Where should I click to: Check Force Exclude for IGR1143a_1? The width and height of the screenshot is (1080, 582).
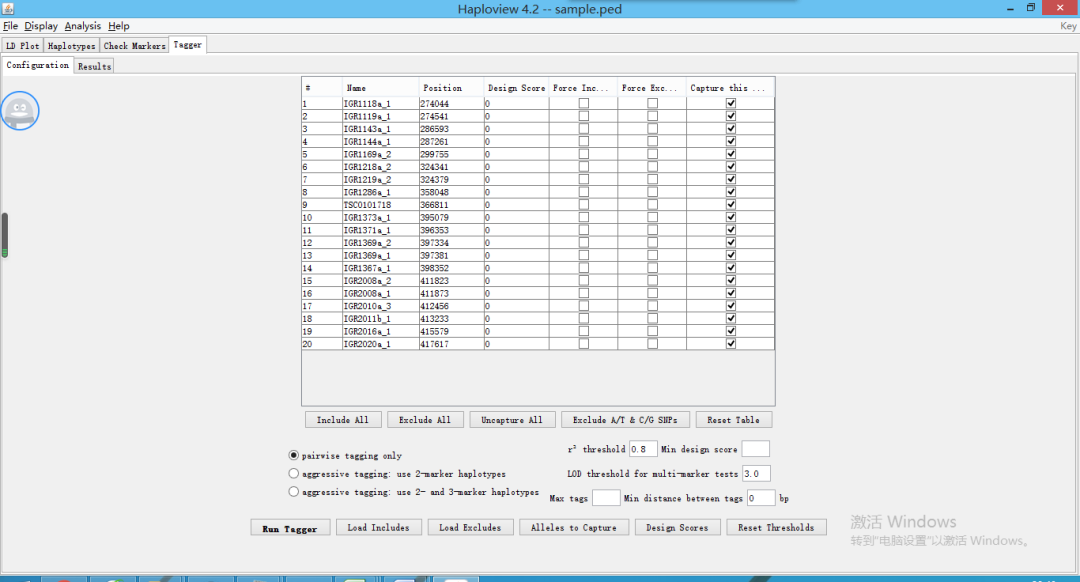coord(652,129)
